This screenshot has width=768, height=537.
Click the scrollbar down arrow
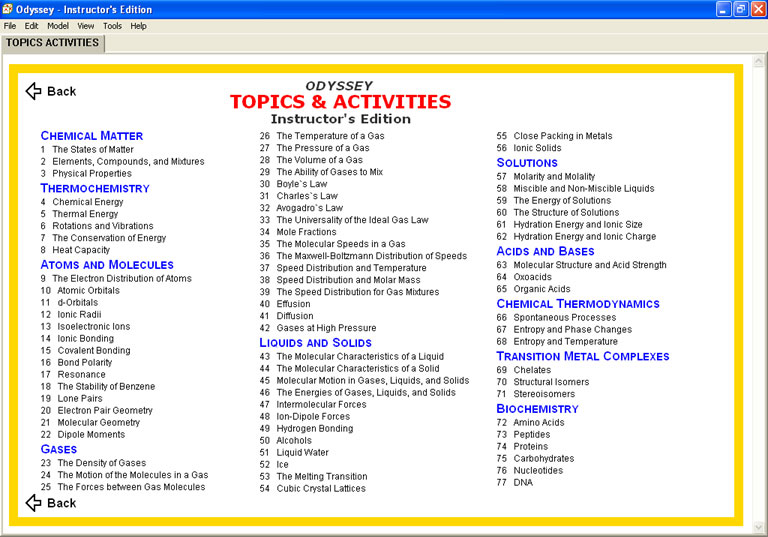tap(759, 527)
